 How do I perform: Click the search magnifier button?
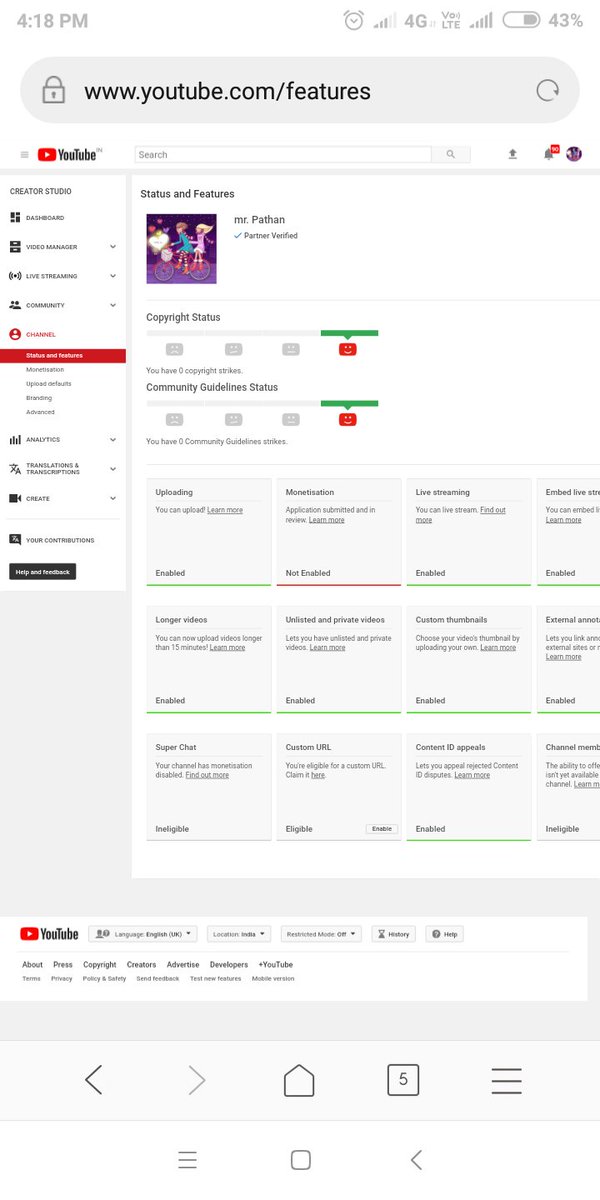tap(451, 155)
